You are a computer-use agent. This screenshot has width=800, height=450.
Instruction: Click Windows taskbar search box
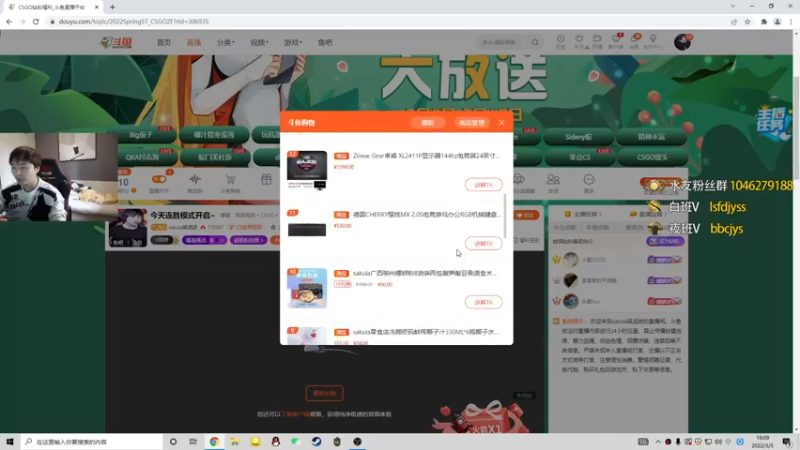[x=92, y=441]
